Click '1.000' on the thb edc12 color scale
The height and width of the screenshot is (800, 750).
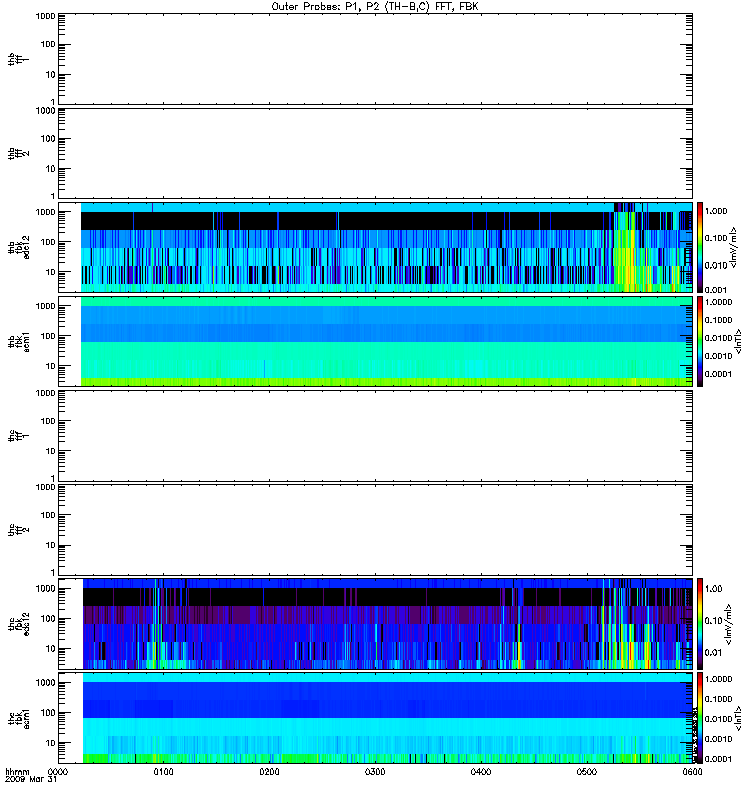[716, 211]
